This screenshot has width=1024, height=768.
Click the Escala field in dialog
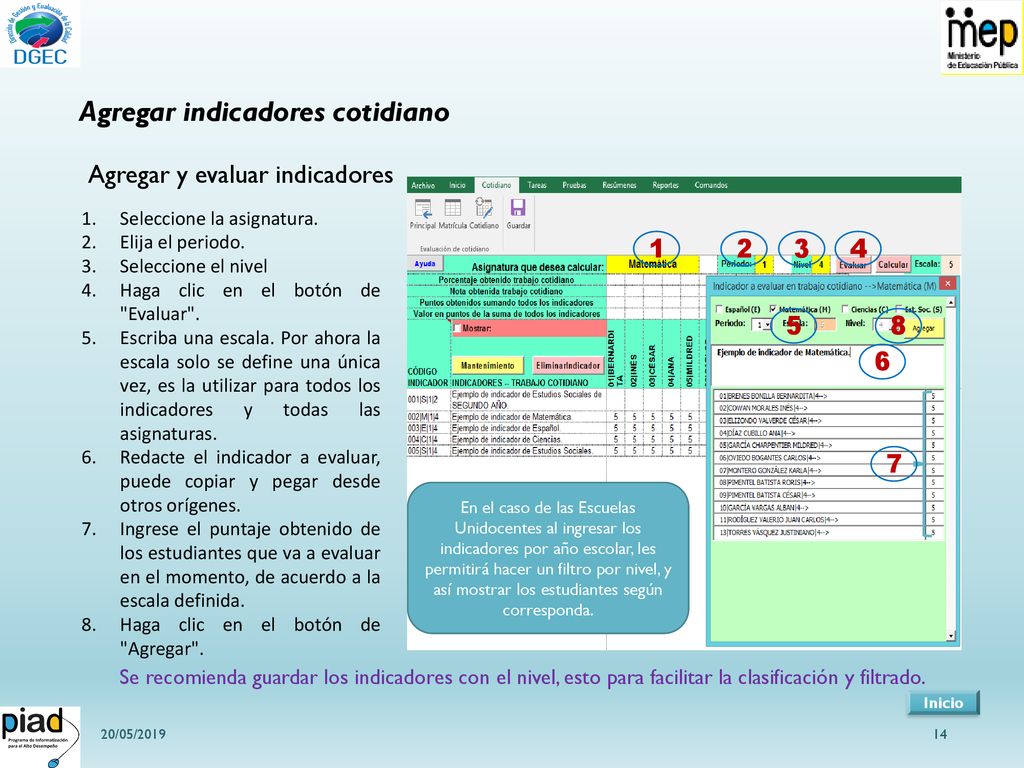(825, 324)
